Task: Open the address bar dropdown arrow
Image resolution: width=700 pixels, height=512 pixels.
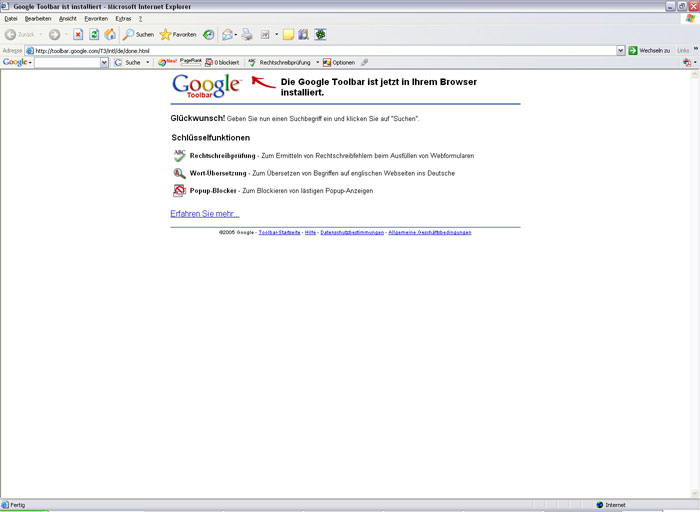Action: 621,50
